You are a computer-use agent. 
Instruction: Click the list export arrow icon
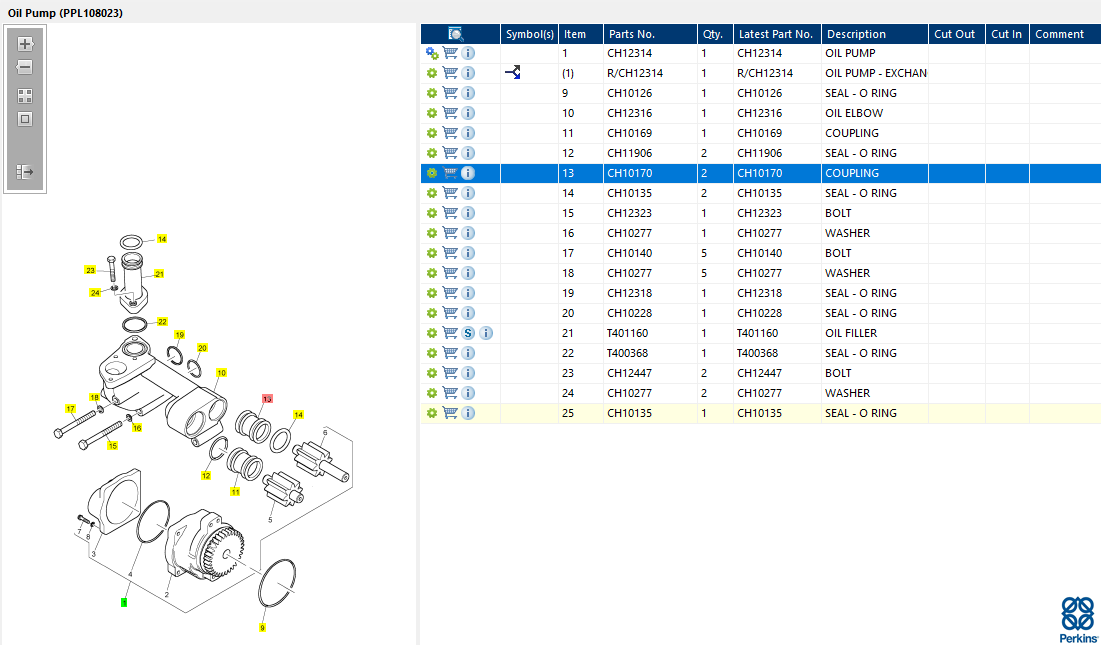click(x=26, y=172)
